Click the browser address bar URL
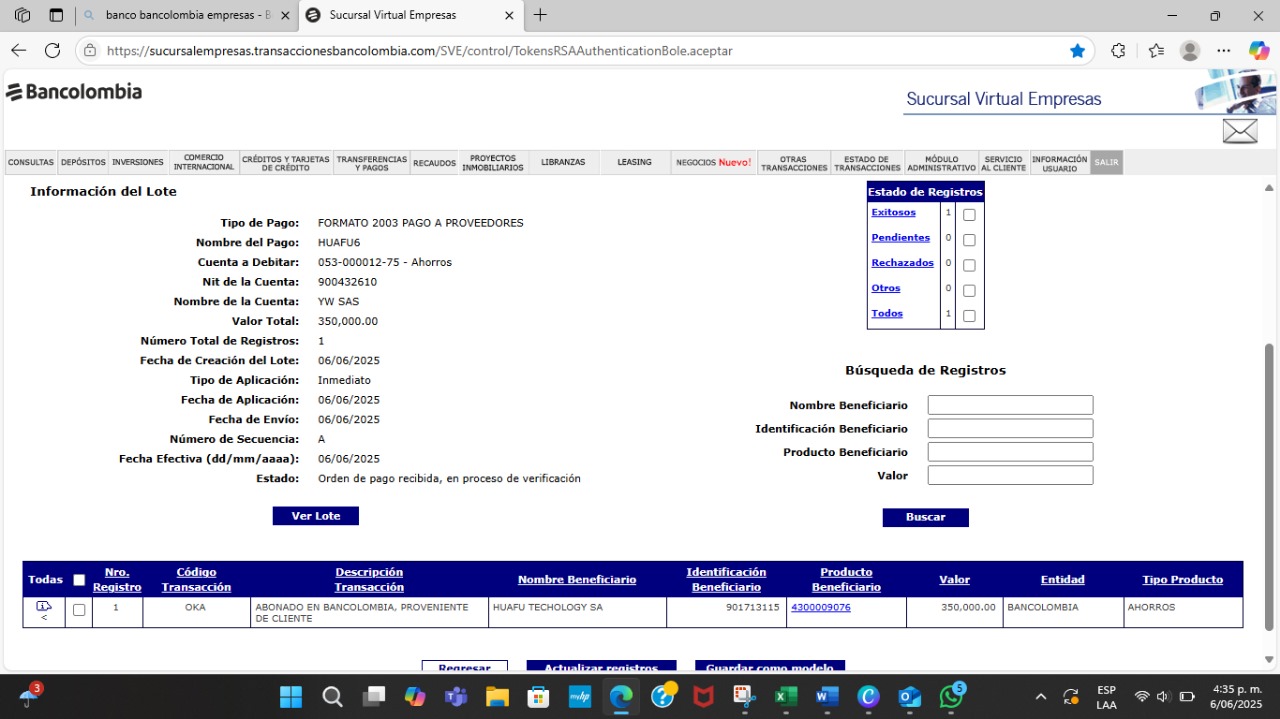This screenshot has height=719, width=1280. (x=420, y=50)
